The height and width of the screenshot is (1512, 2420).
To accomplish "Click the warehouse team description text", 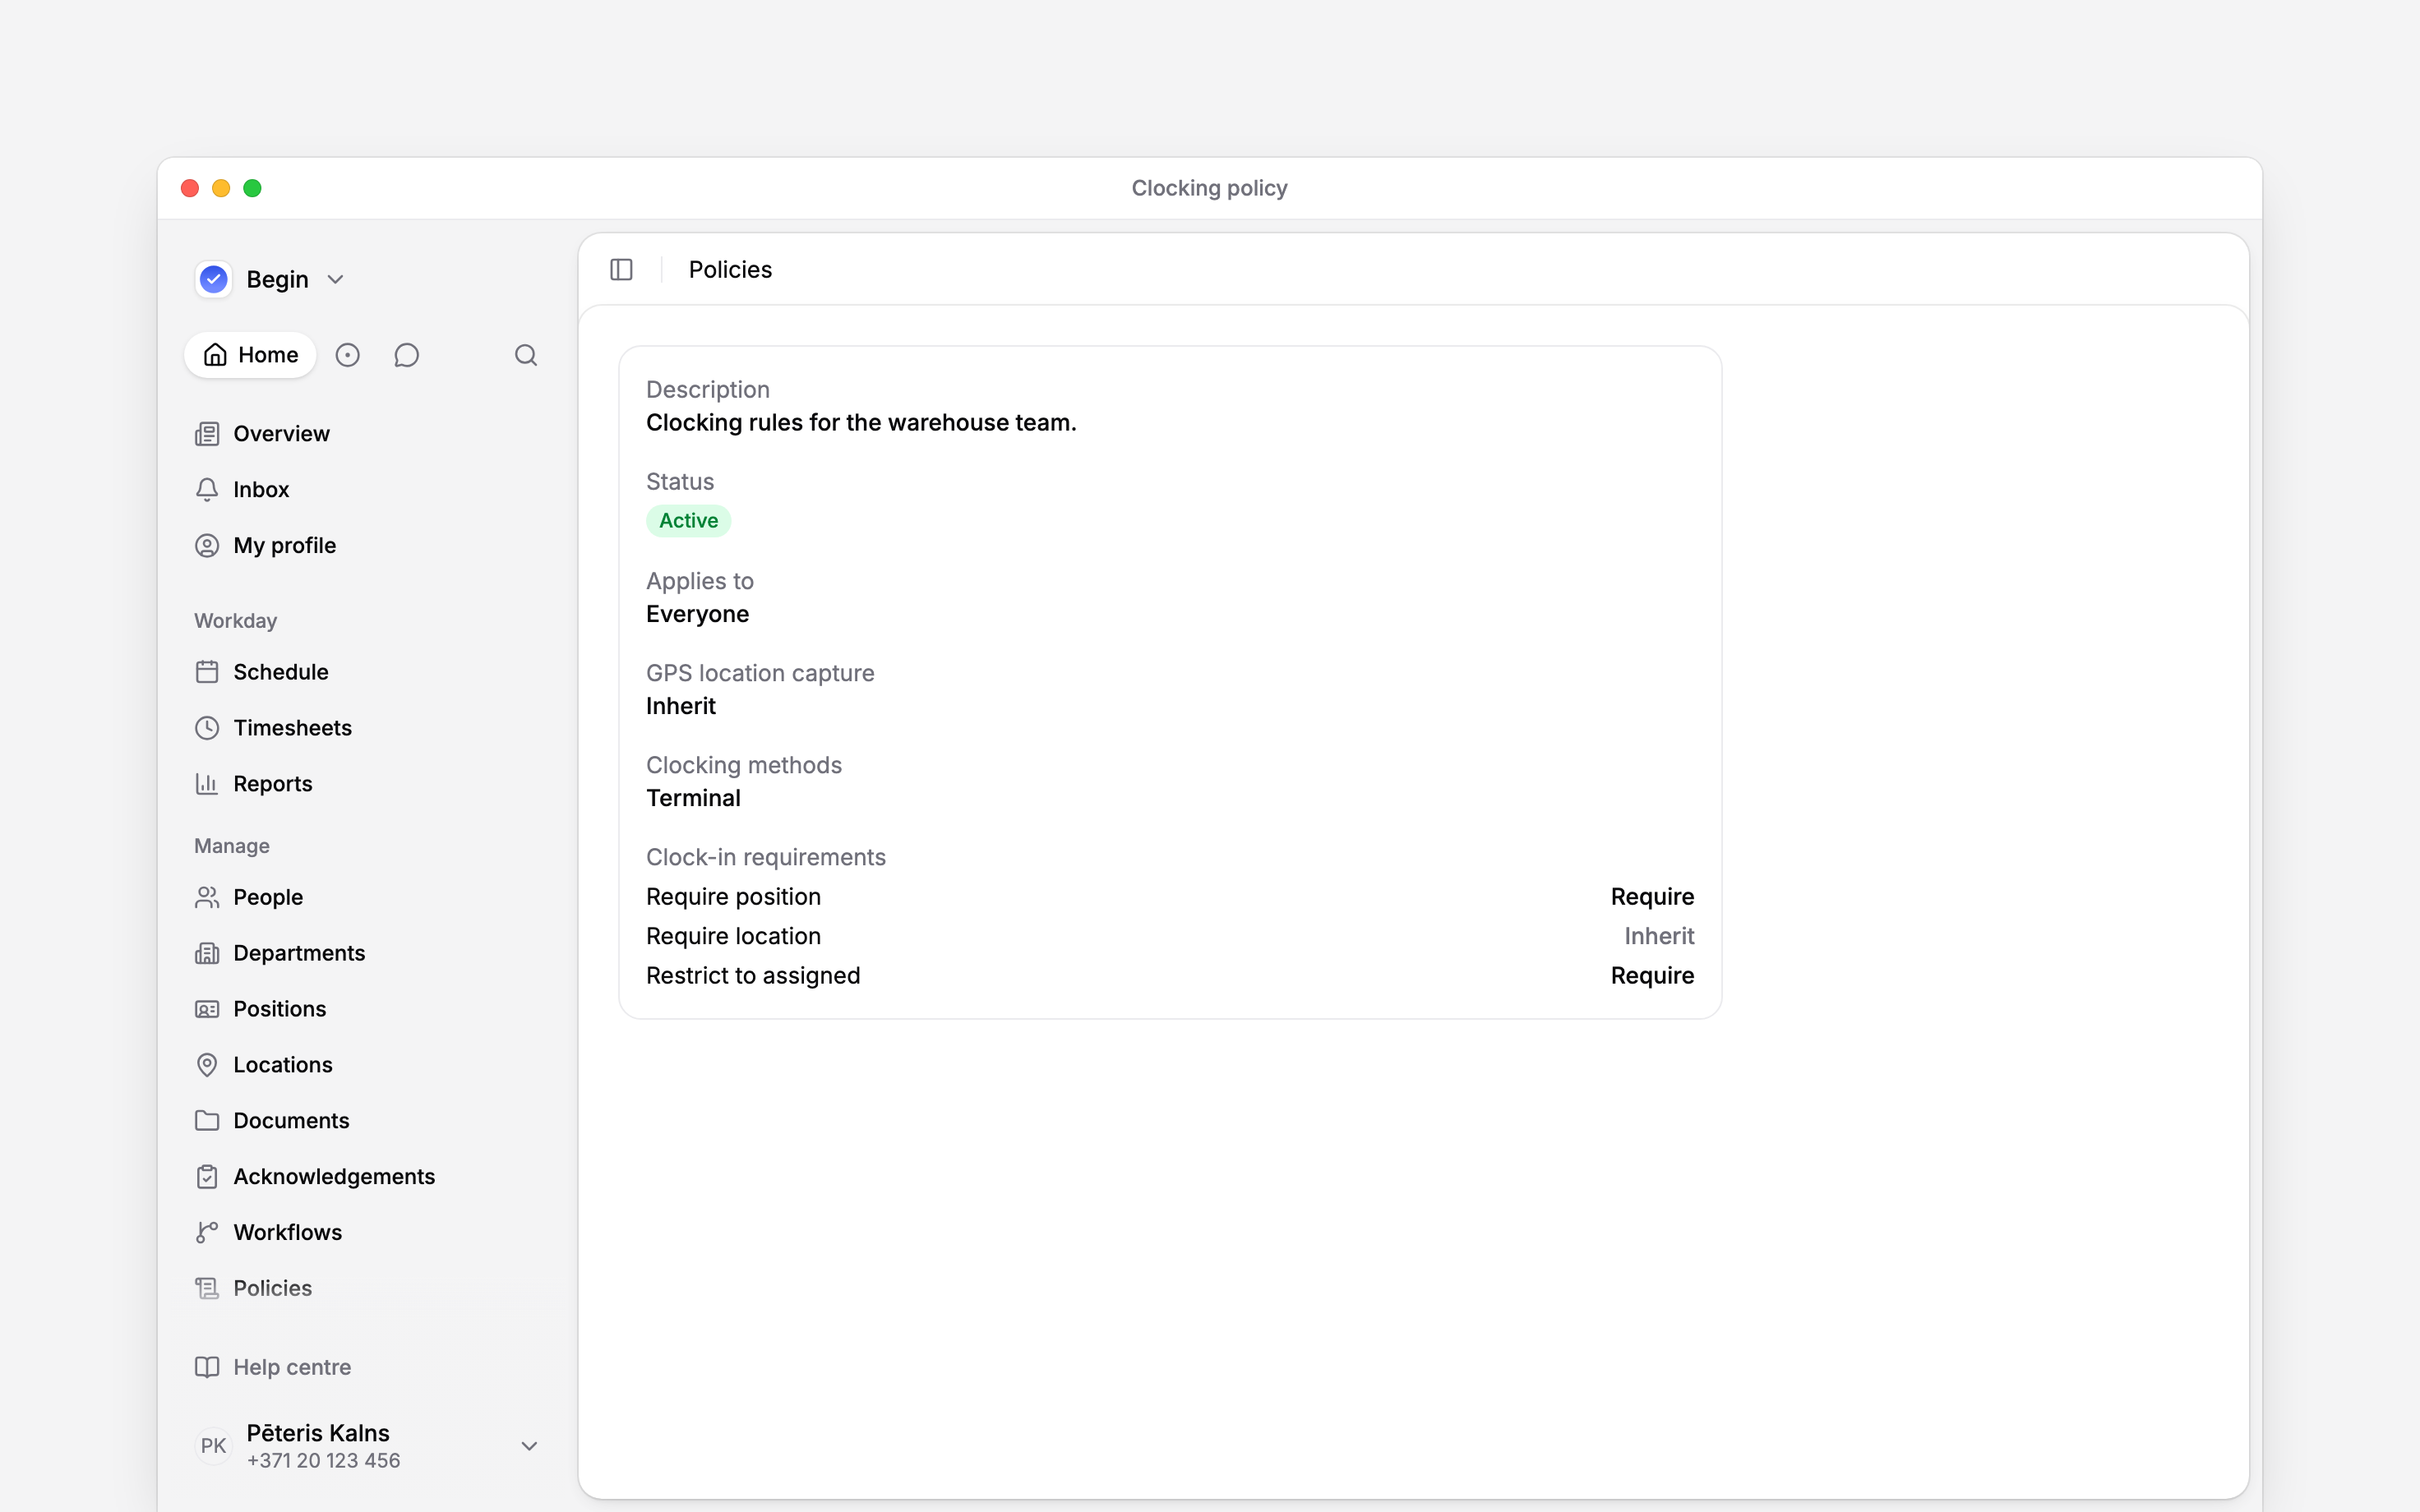I will (861, 423).
